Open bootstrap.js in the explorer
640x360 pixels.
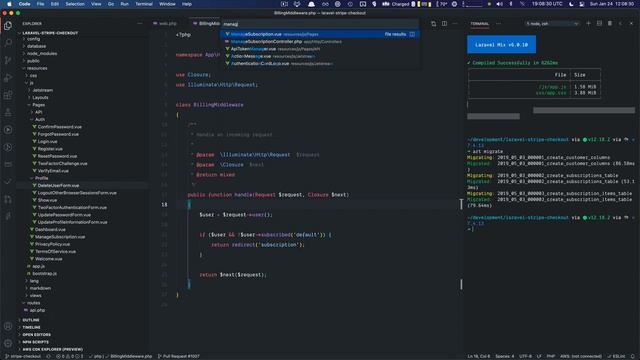click(44, 273)
